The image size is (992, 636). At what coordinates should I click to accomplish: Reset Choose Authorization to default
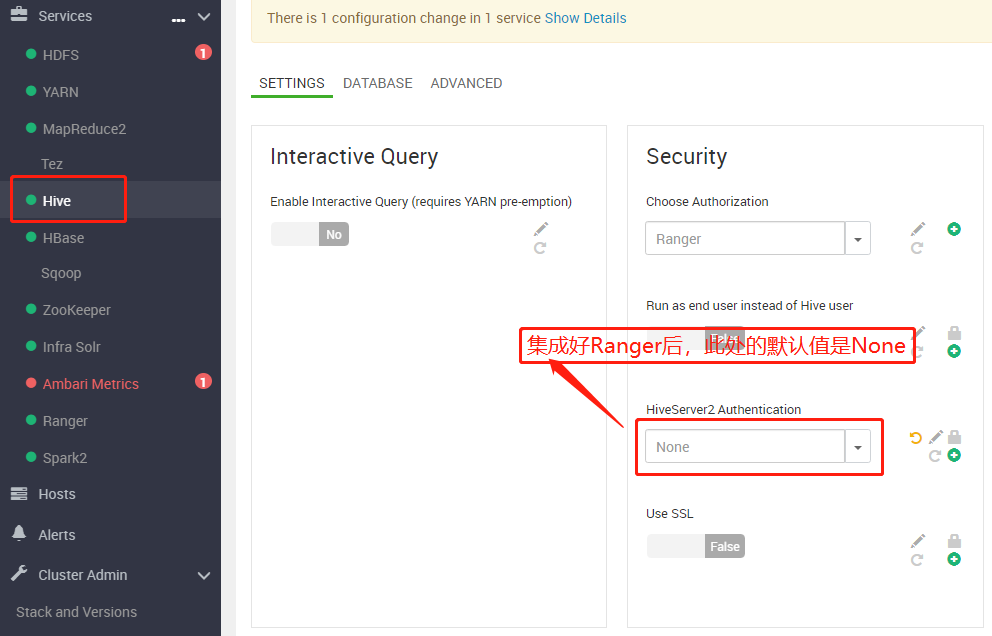coord(917,248)
